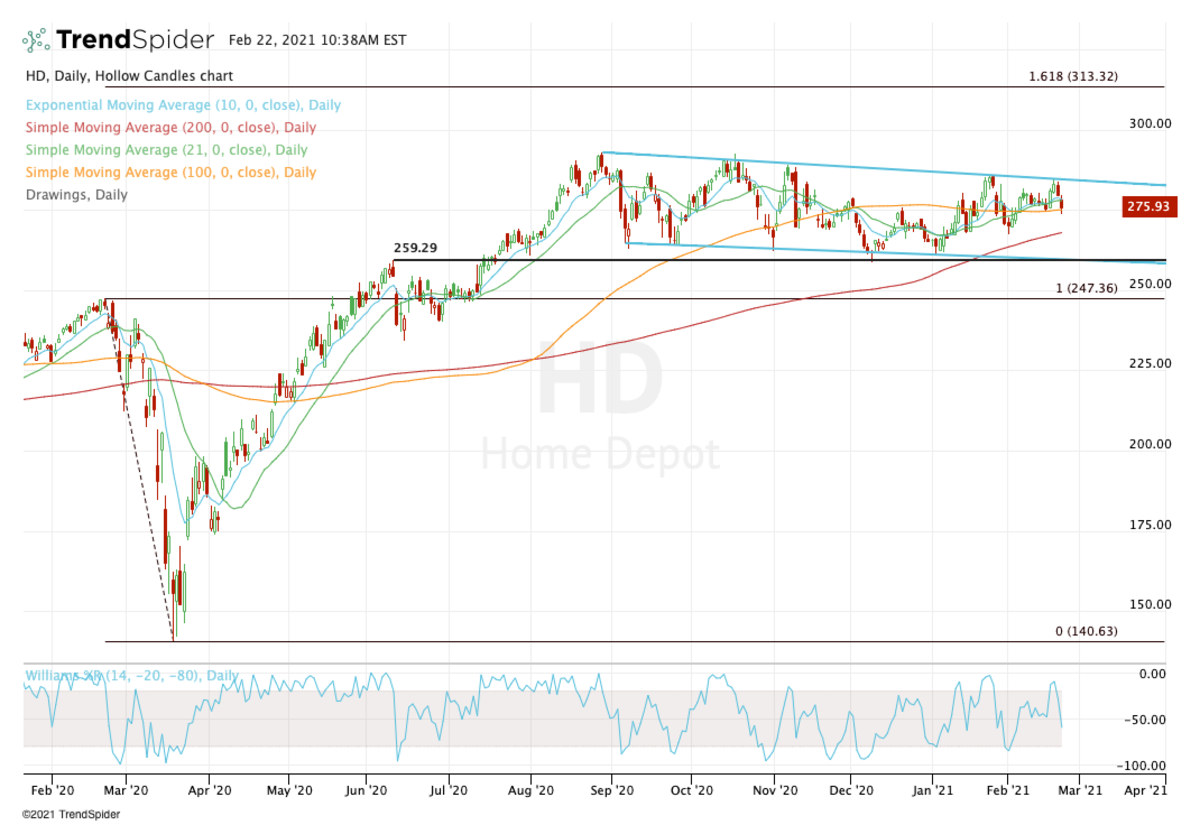
Task: Click the Dec '20 date axis label
Action: (851, 789)
